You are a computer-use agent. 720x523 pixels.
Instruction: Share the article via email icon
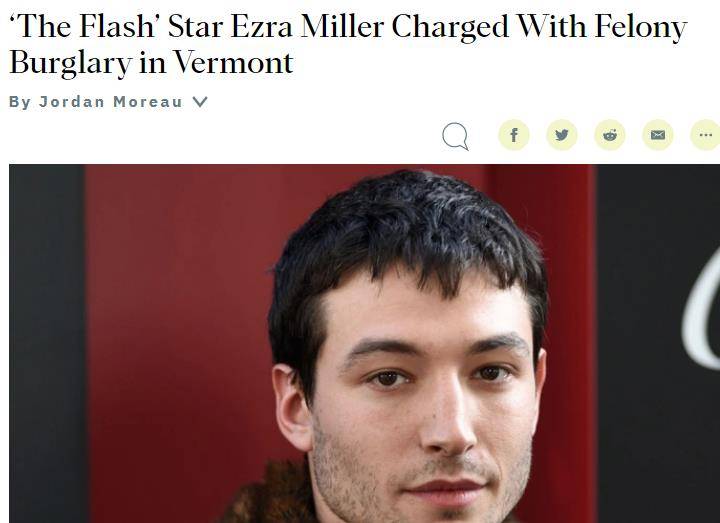[x=658, y=135]
